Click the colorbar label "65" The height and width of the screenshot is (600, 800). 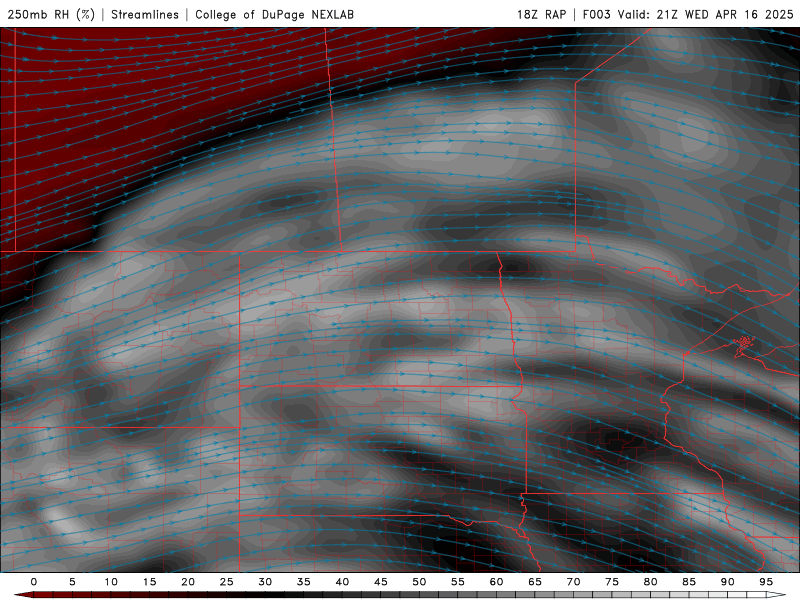tap(535, 582)
